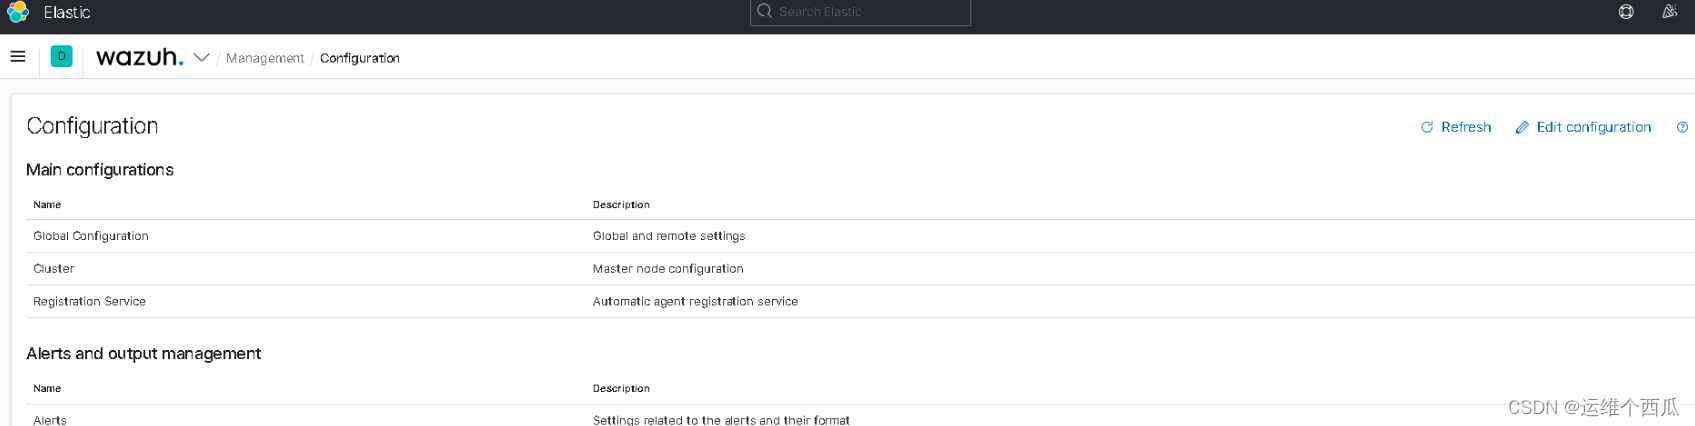The image size is (1695, 426).
Task: Click Alerts and output management heading
Action: [143, 354]
